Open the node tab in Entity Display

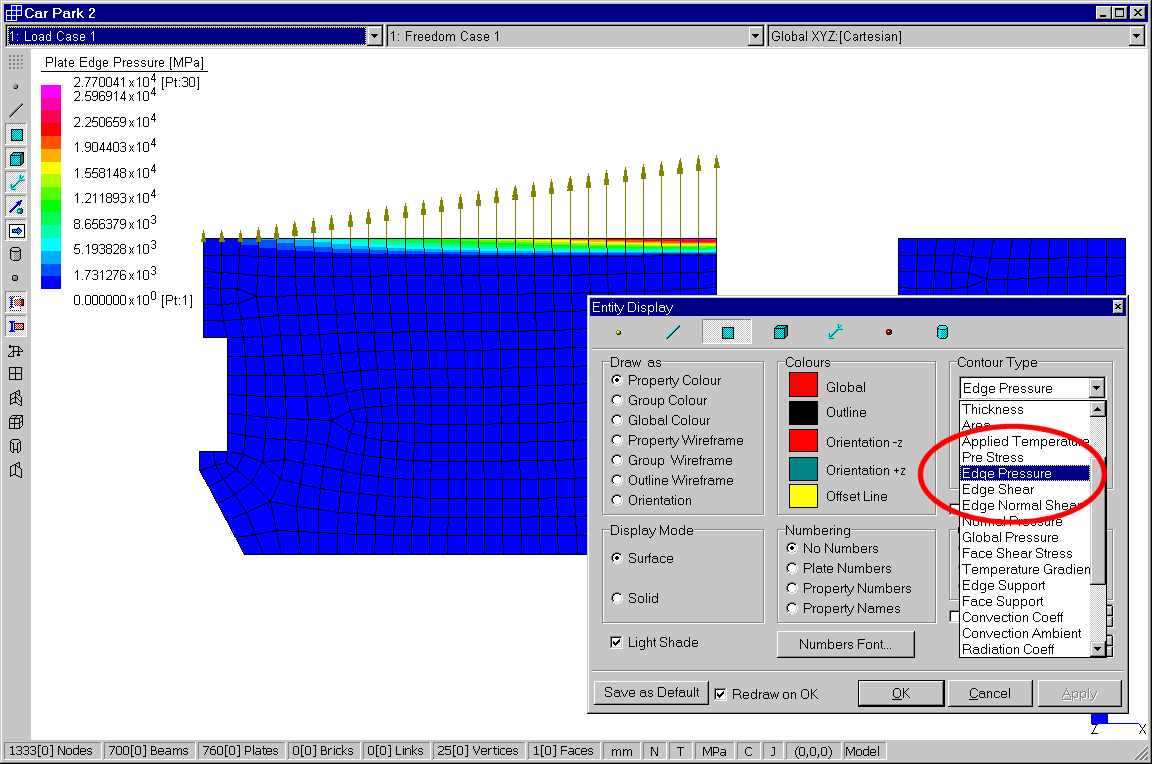tap(618, 333)
